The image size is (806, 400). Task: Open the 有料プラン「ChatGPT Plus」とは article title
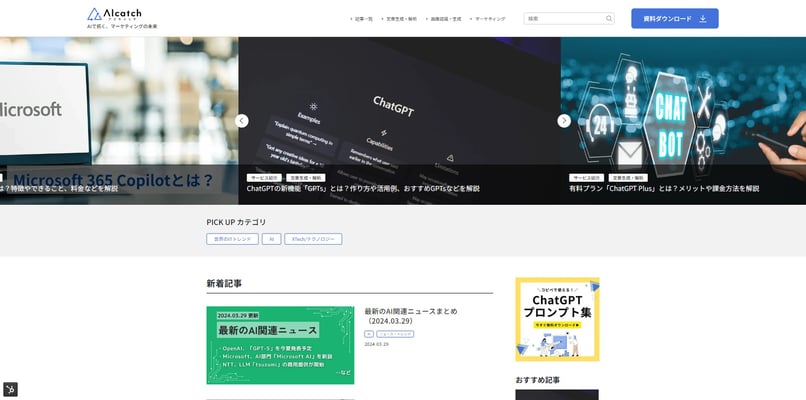(x=664, y=189)
